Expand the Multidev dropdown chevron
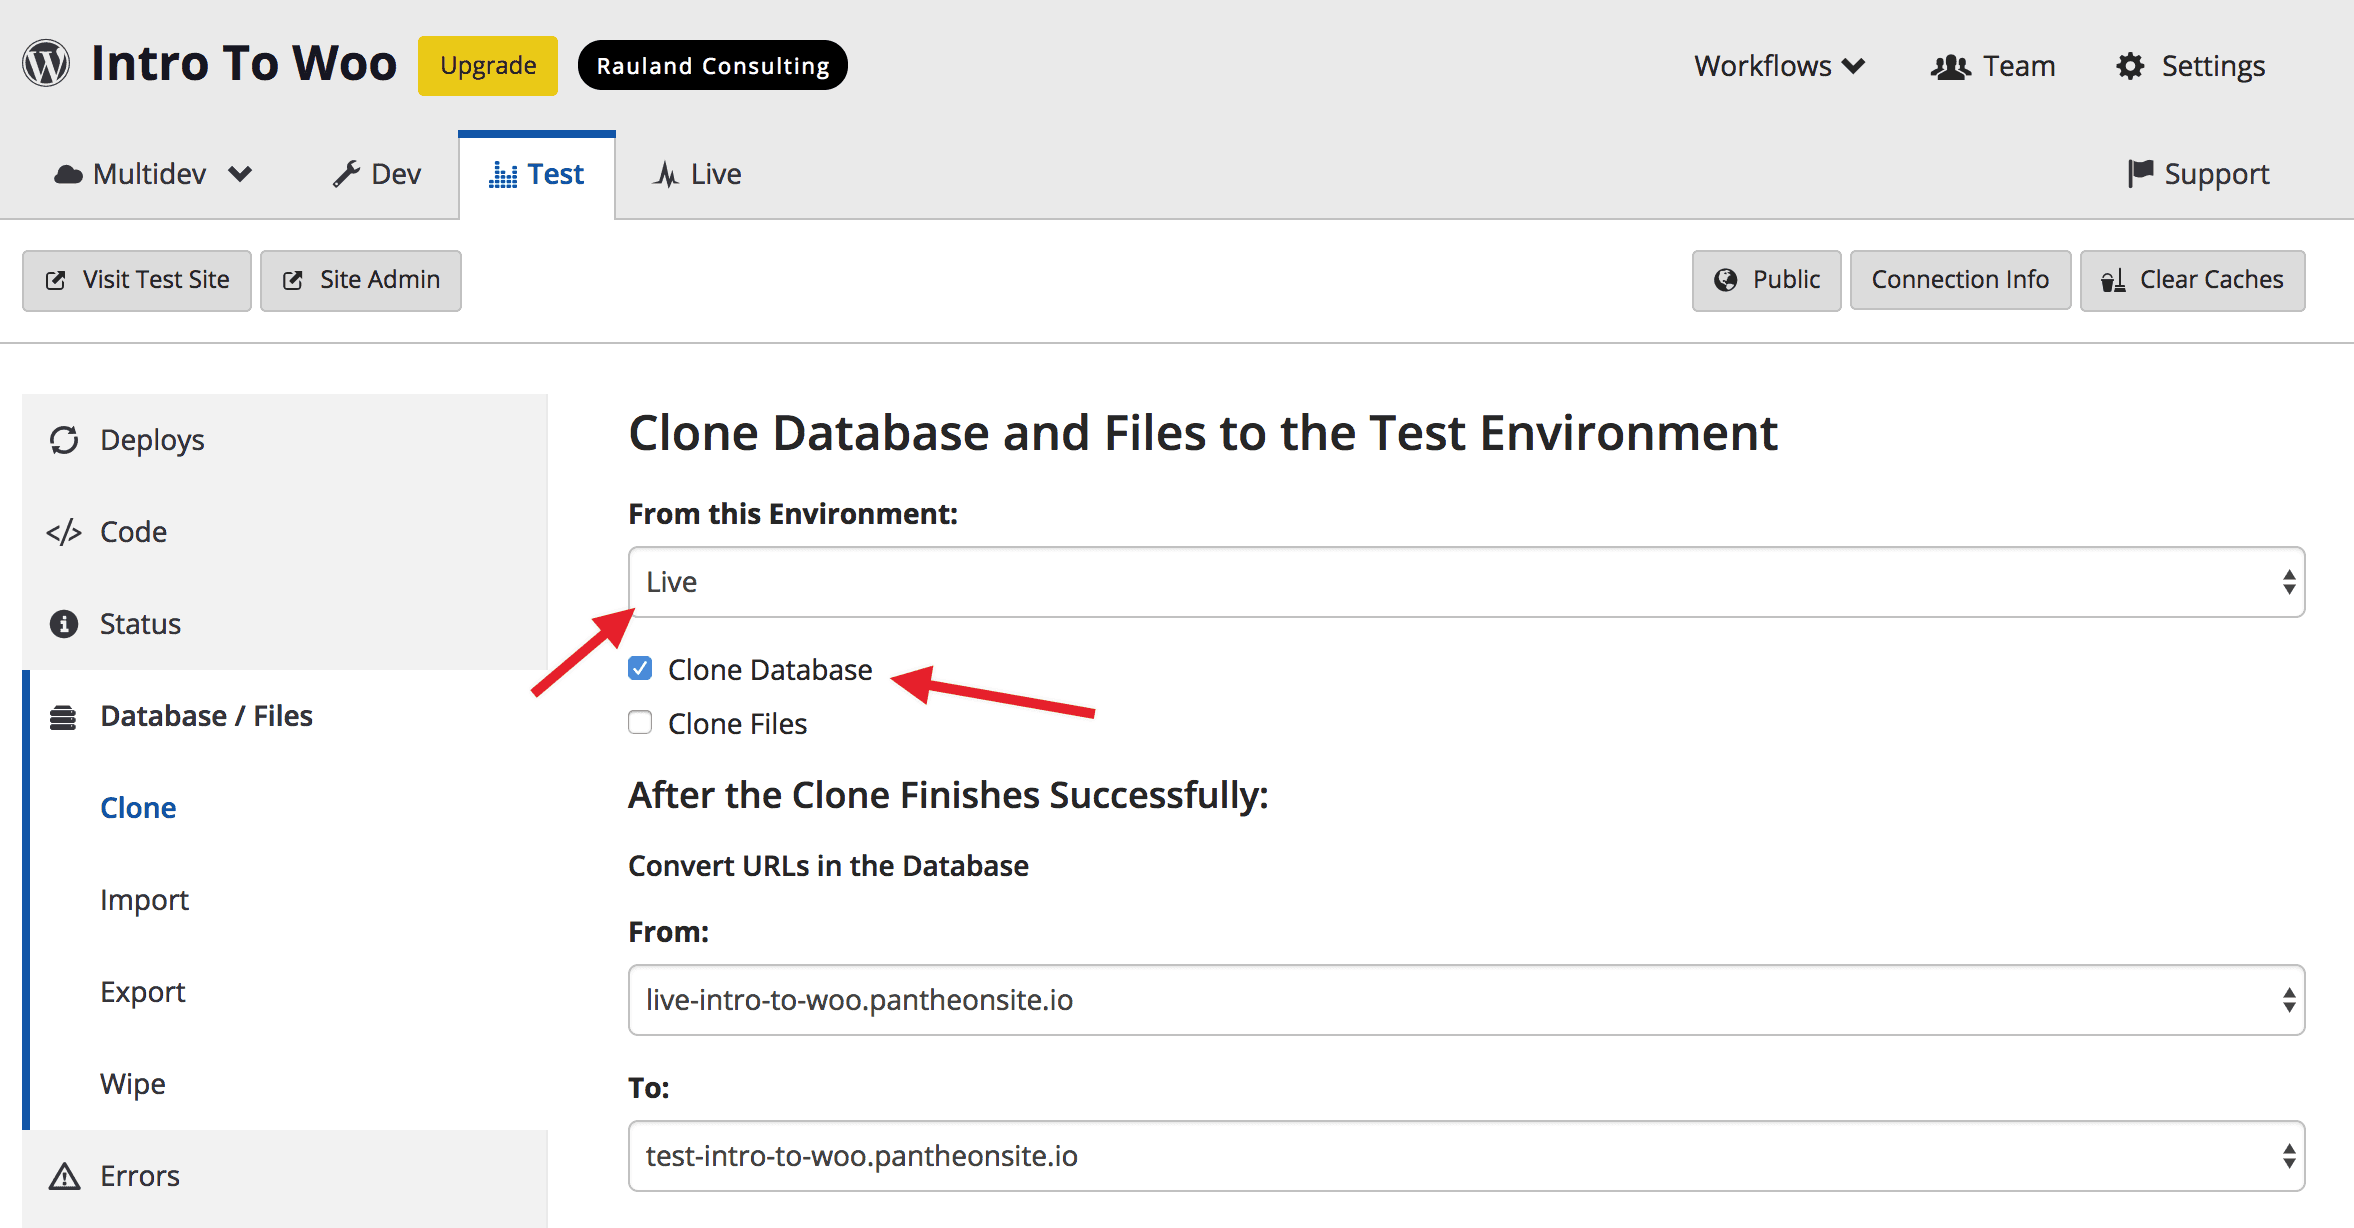The height and width of the screenshot is (1228, 2354). [x=240, y=174]
